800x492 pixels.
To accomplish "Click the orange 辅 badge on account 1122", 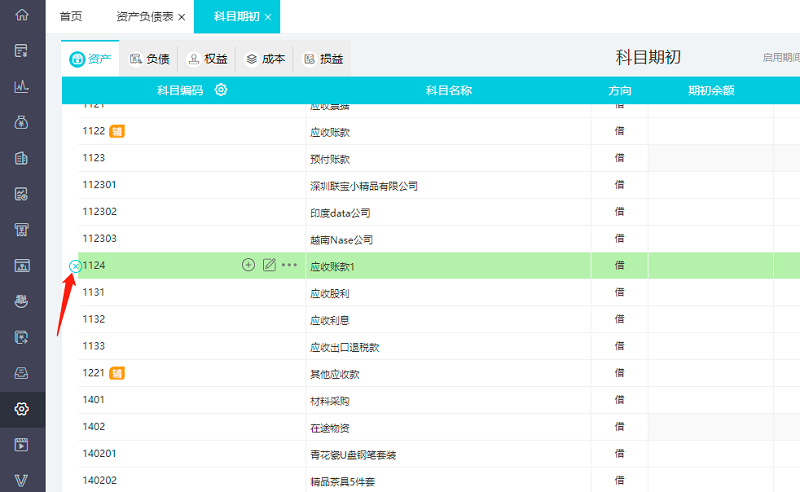I will tap(117, 131).
